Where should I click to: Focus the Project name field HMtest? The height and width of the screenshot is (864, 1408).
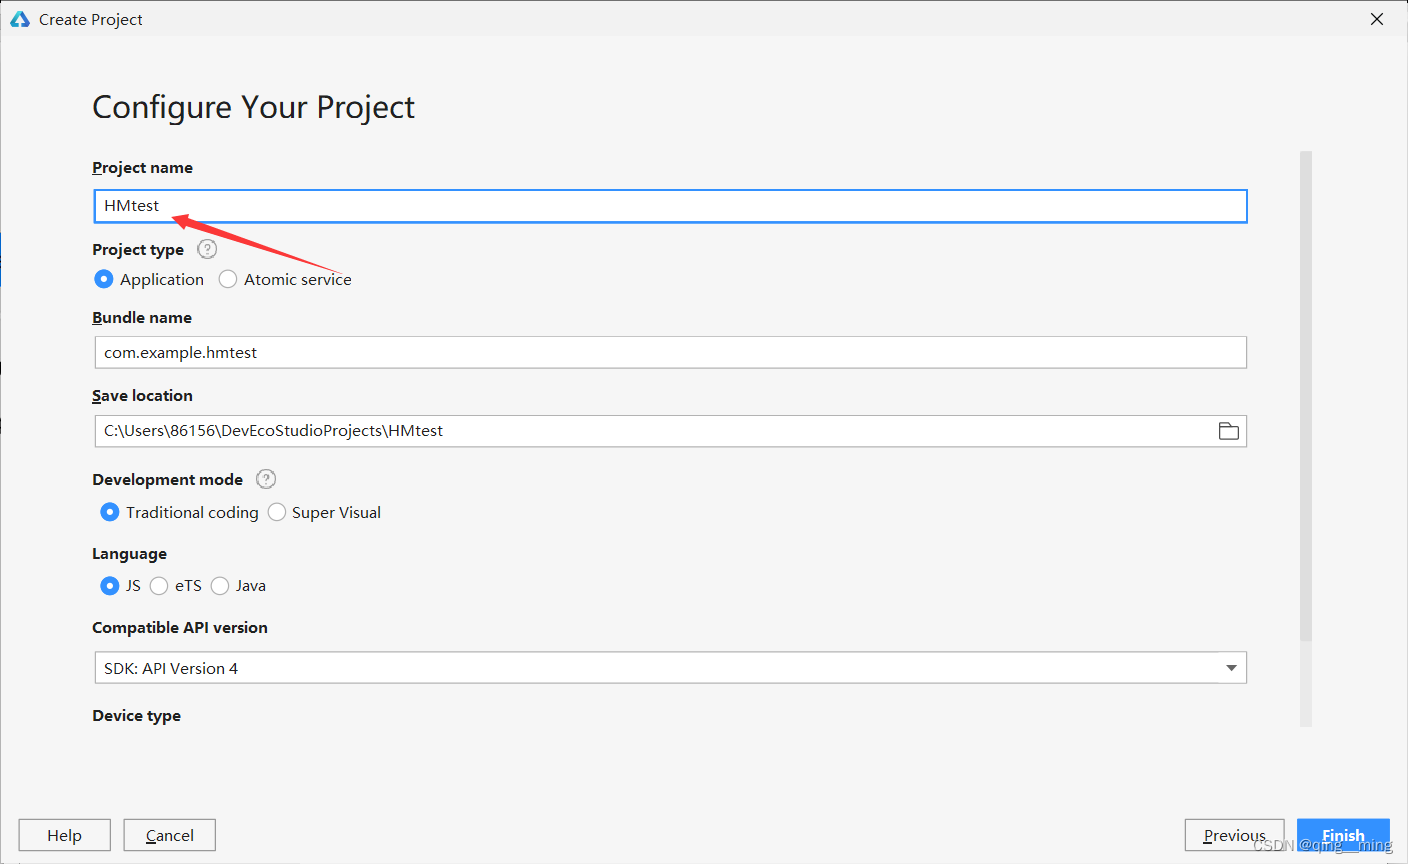pos(670,206)
